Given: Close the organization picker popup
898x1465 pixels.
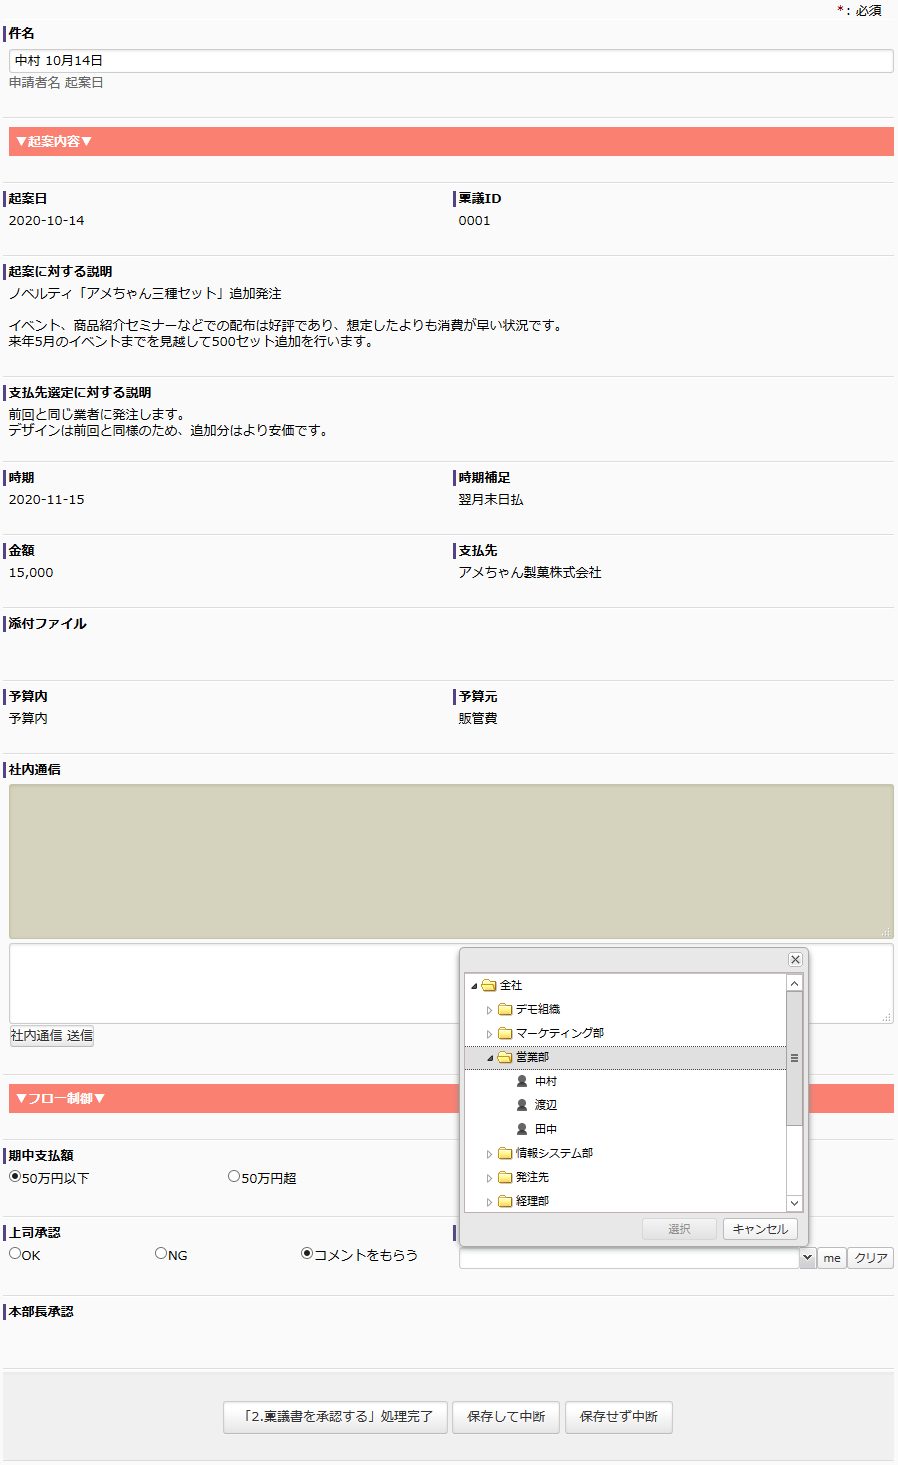Looking at the screenshot, I should point(795,960).
